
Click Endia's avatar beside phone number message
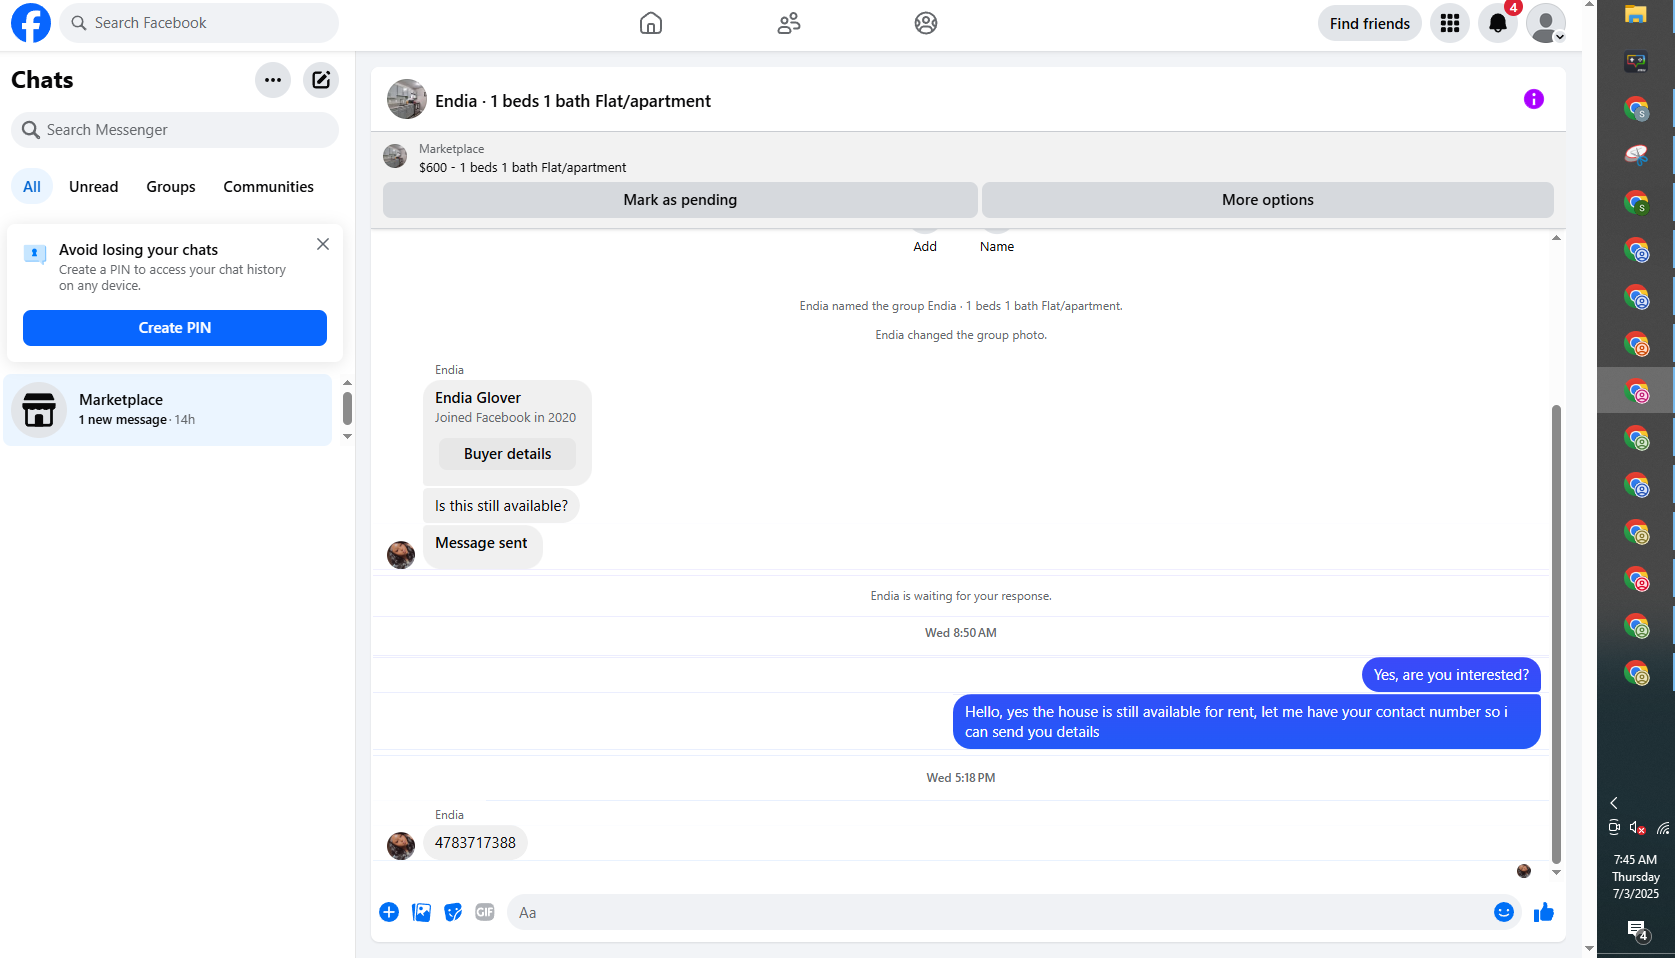point(401,846)
